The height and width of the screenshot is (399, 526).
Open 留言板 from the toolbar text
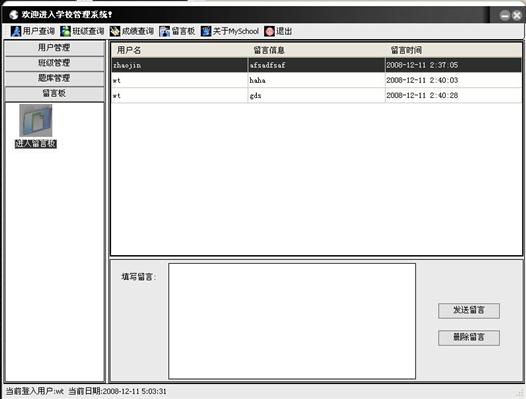pos(183,31)
